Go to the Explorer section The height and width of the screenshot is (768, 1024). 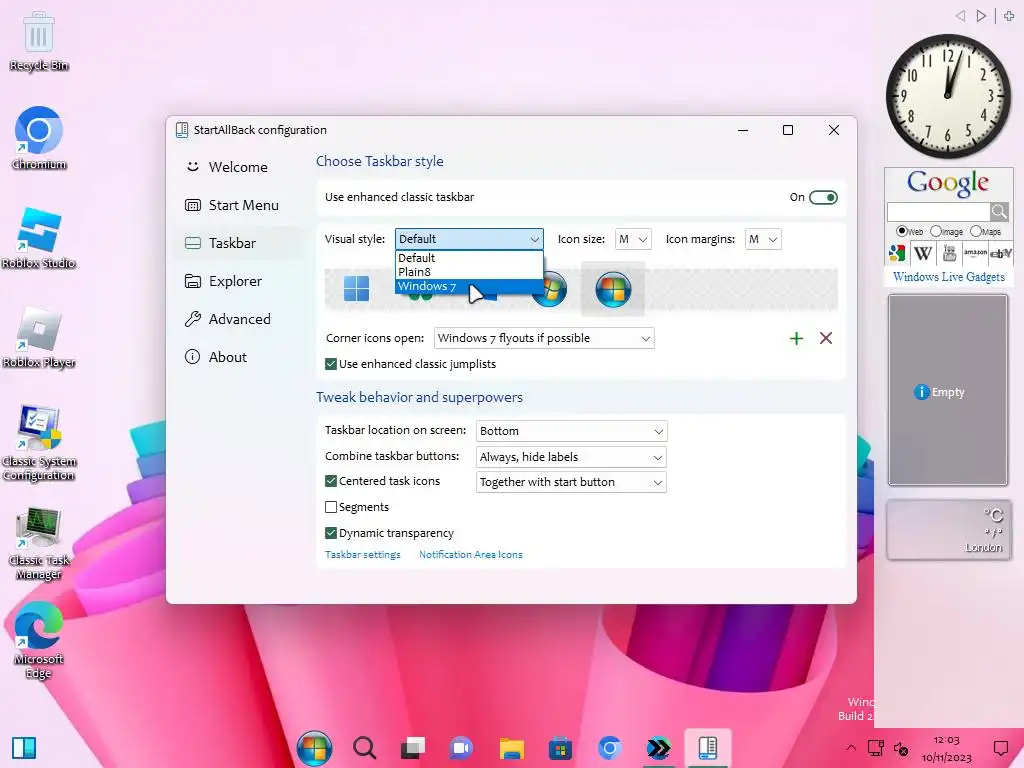tap(238, 281)
